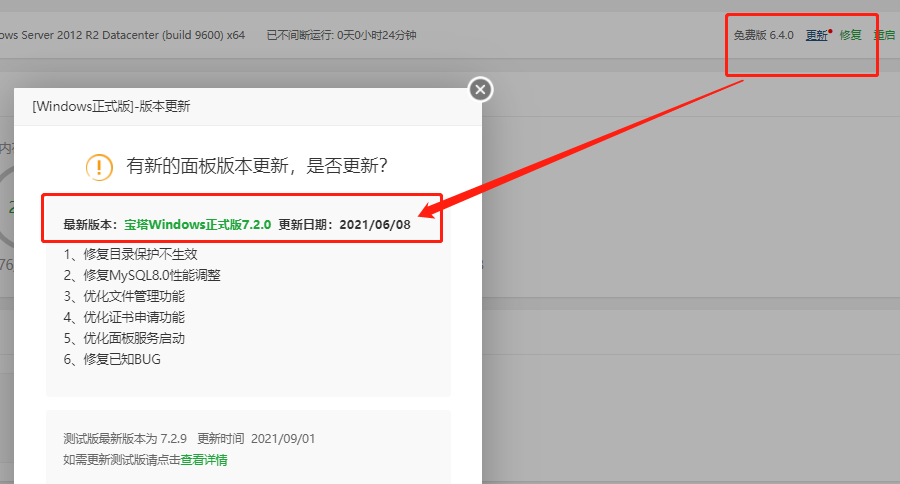Click the 更新时间 2021/09/01 text
This screenshot has height=484, width=900.
click(x=256, y=439)
